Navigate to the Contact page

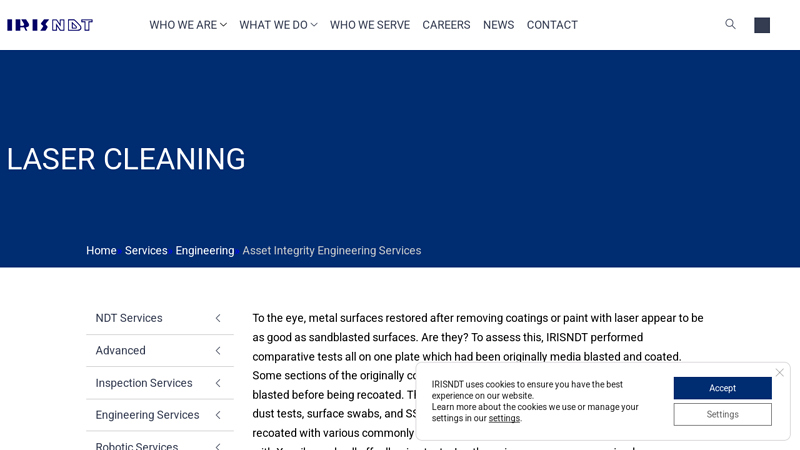click(552, 25)
